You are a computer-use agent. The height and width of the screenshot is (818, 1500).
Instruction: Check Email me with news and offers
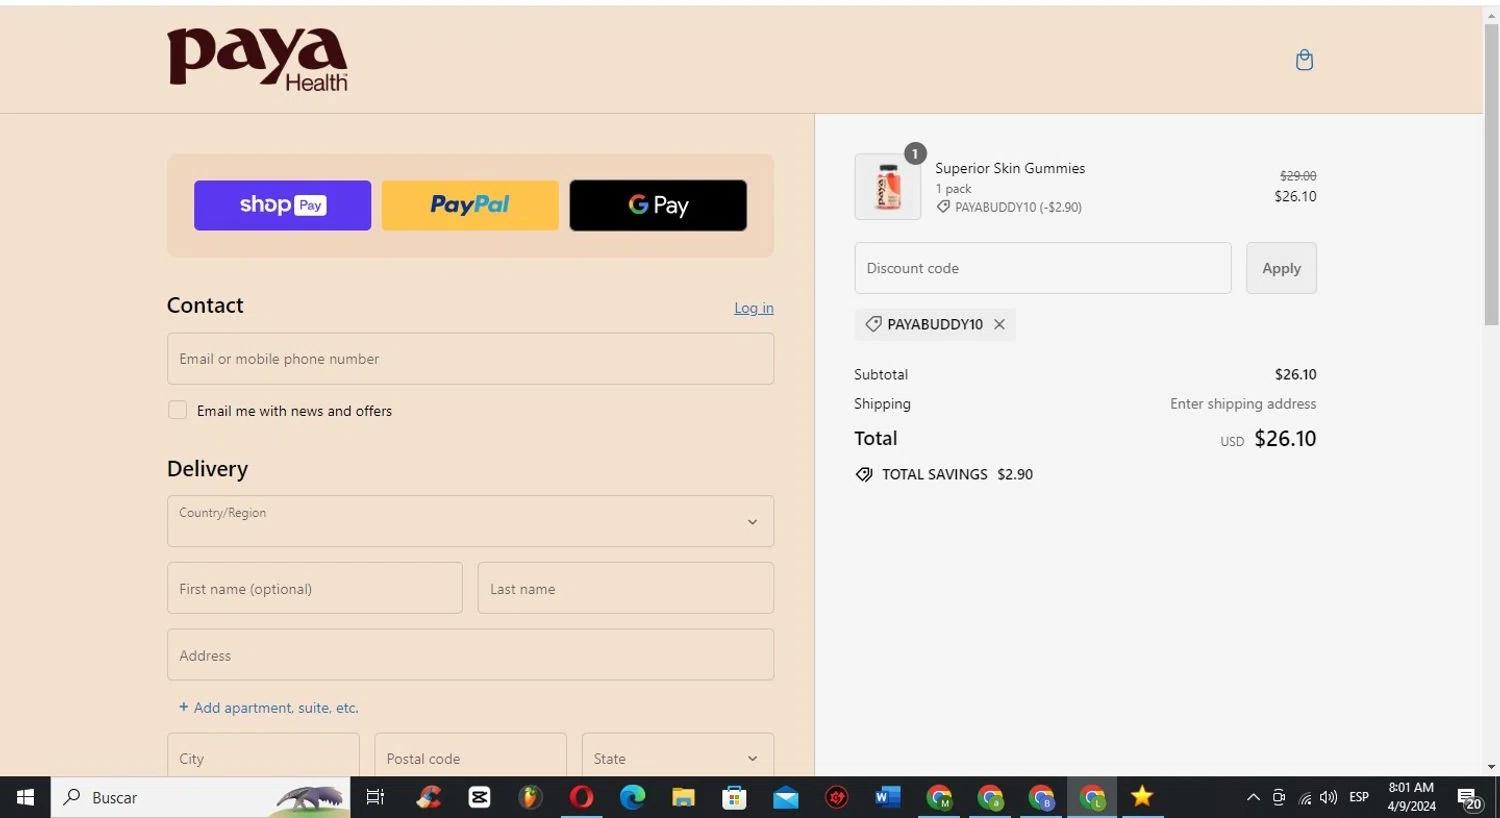click(177, 410)
